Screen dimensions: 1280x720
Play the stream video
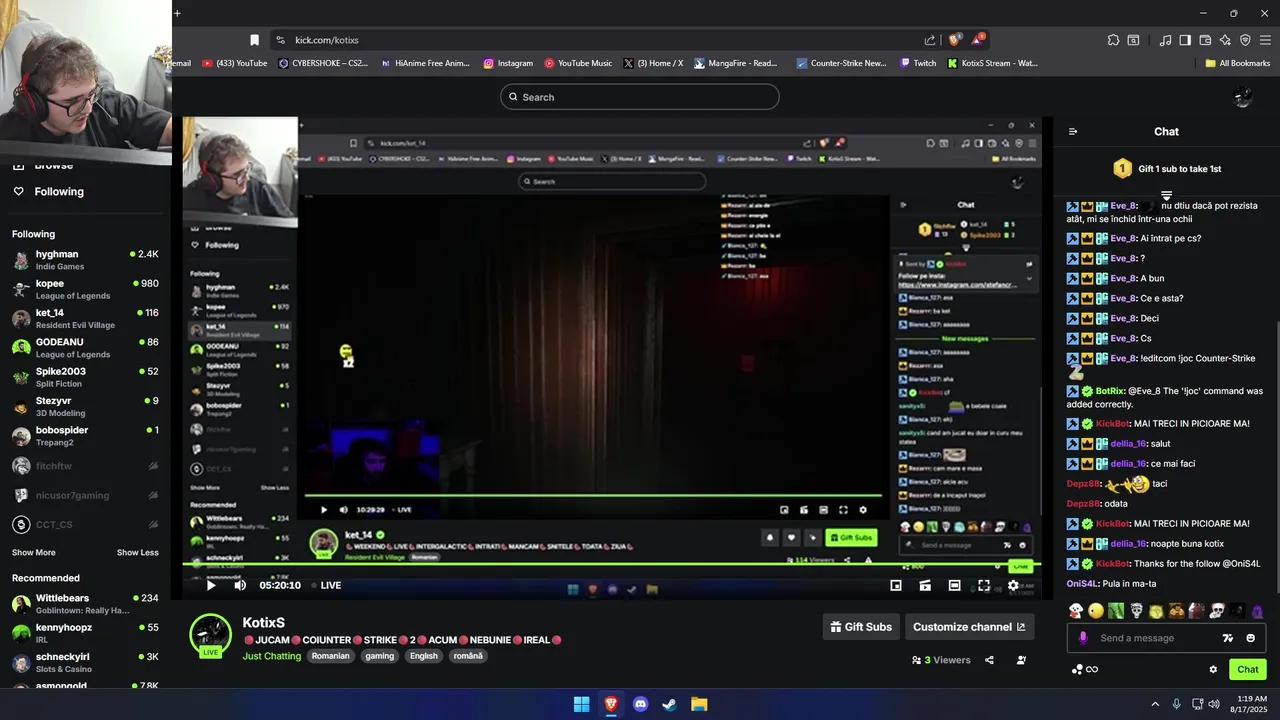coord(211,586)
